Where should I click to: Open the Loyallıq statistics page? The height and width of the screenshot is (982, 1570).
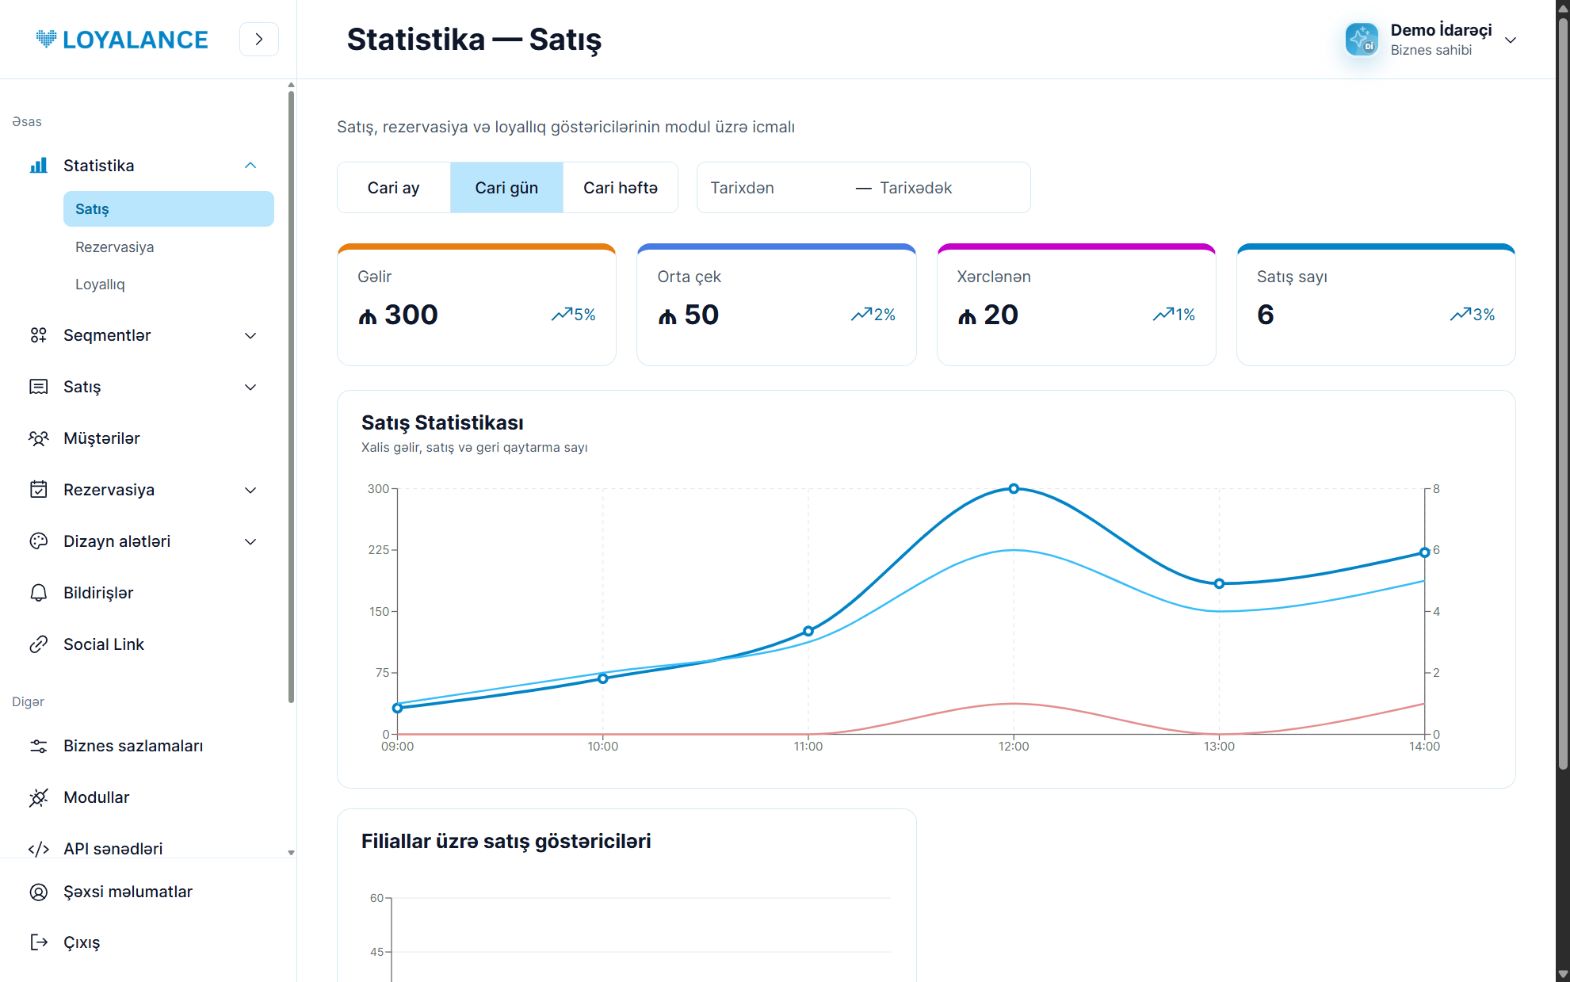pyautogui.click(x=100, y=284)
